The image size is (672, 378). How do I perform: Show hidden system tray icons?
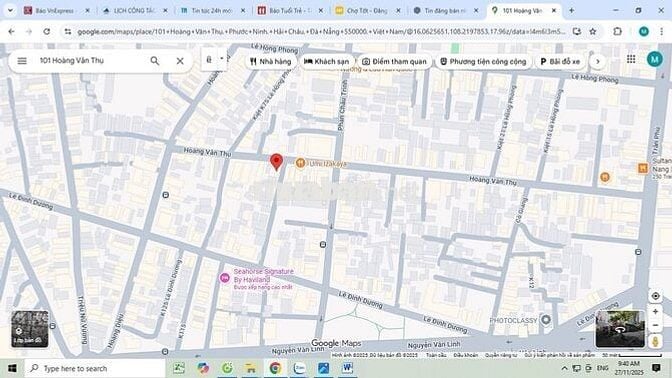point(564,368)
